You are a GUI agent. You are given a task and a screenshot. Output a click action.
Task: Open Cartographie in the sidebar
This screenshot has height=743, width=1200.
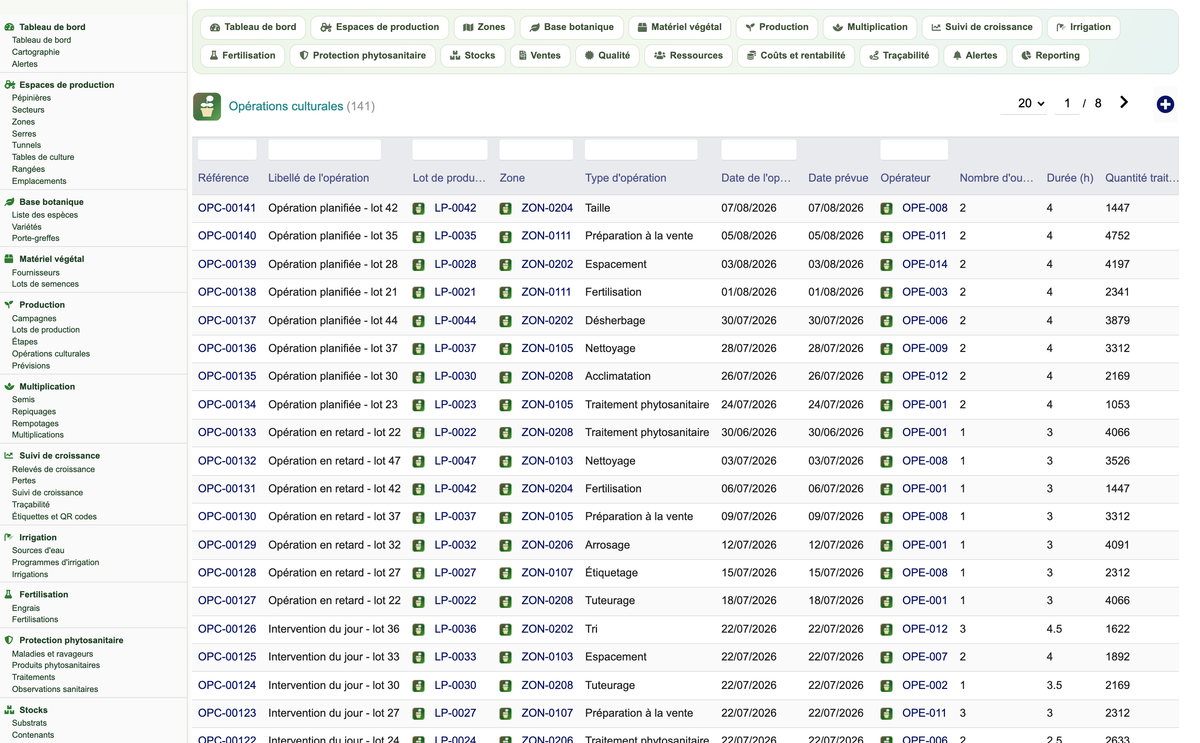pyautogui.click(x=36, y=52)
